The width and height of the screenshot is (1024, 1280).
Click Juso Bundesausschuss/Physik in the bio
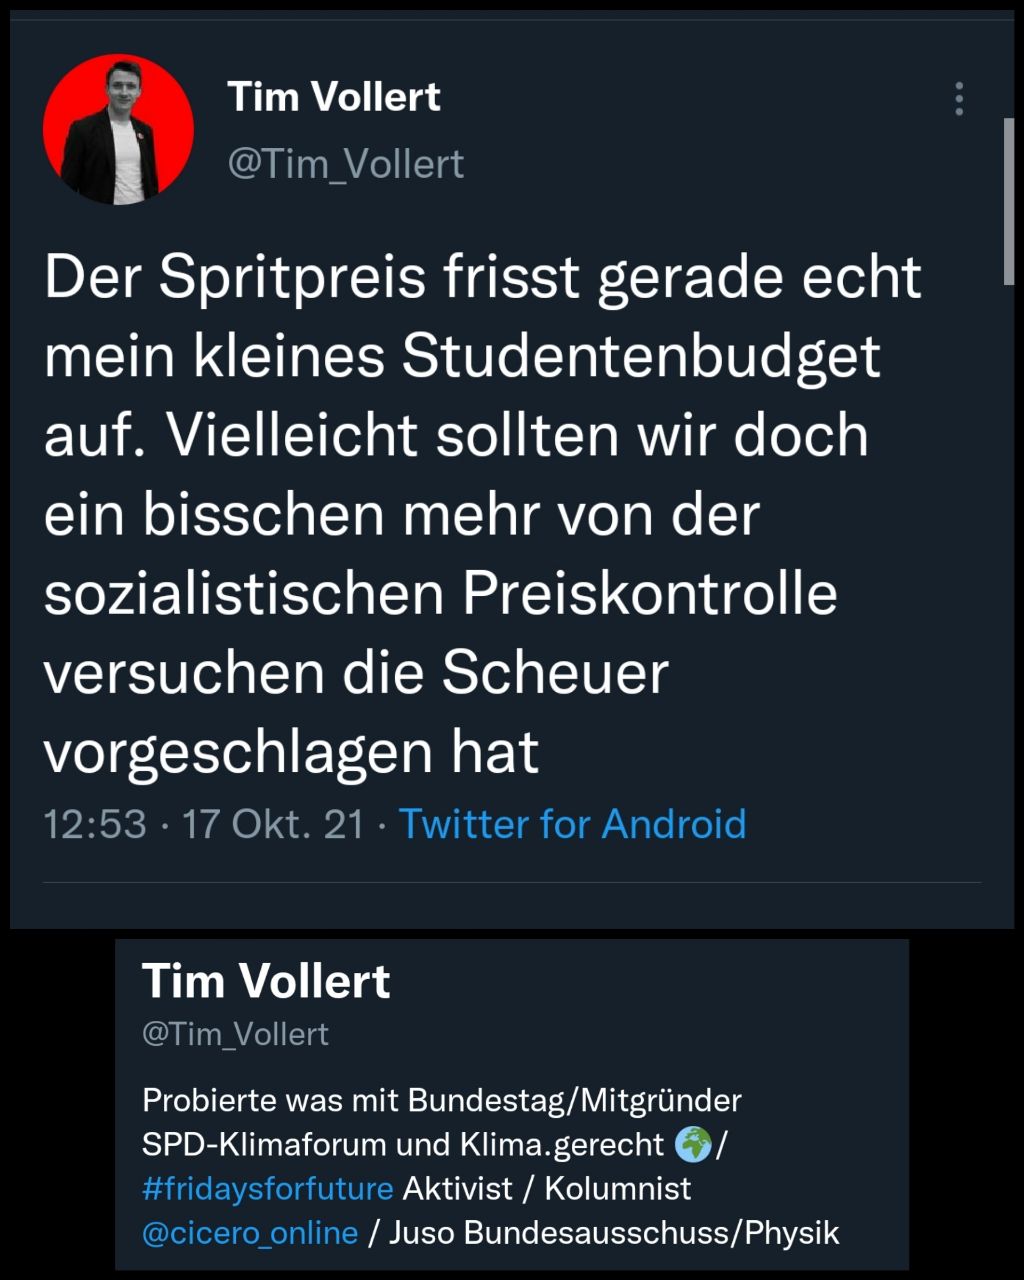613,1232
